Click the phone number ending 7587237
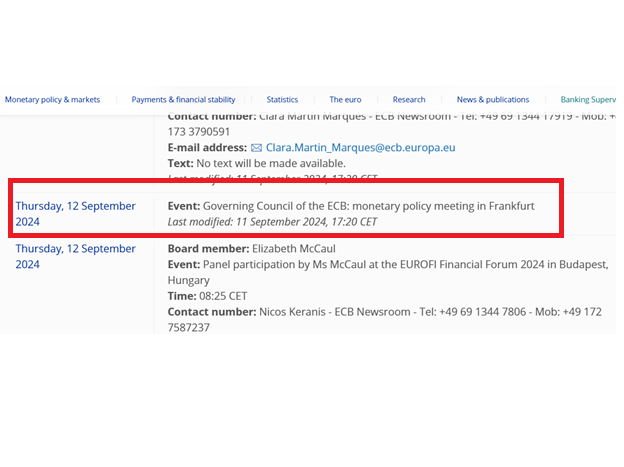Image resolution: width=624 pixels, height=467 pixels. click(x=188, y=328)
